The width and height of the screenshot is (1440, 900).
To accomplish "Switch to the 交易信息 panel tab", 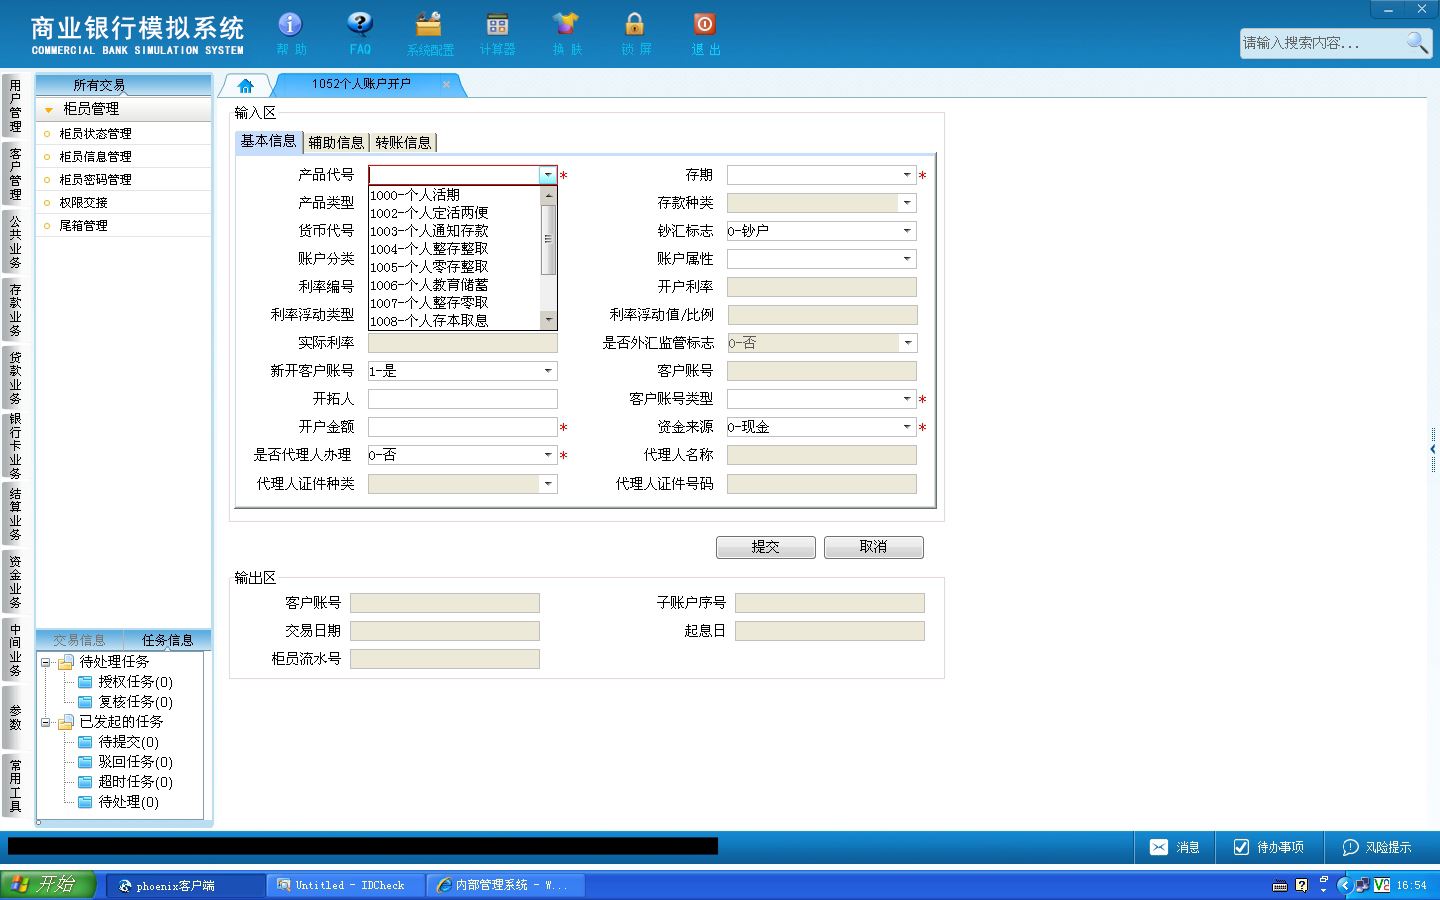I will [79, 640].
